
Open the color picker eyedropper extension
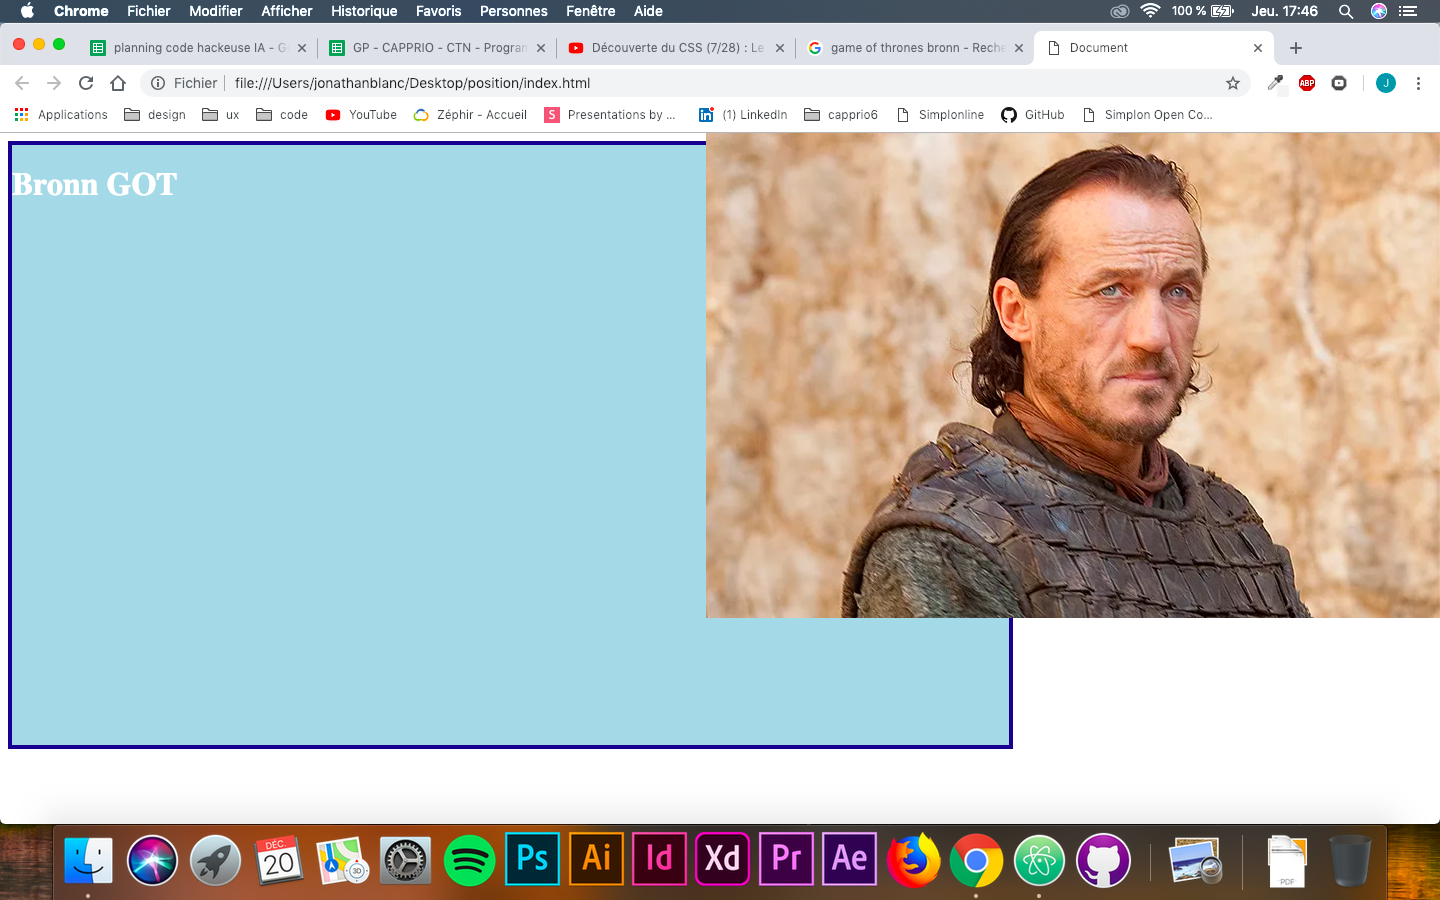click(x=1275, y=83)
